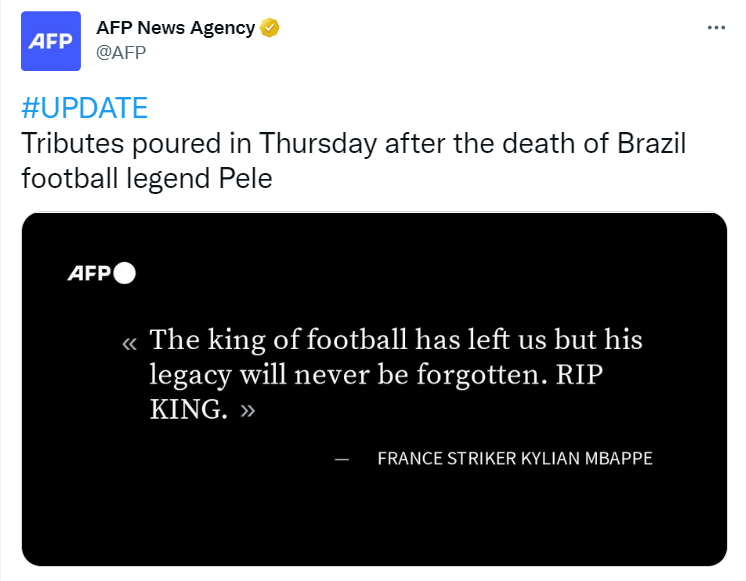This screenshot has width=746, height=581.
Task: Click the quote text 'The king of football'
Action: [278, 340]
